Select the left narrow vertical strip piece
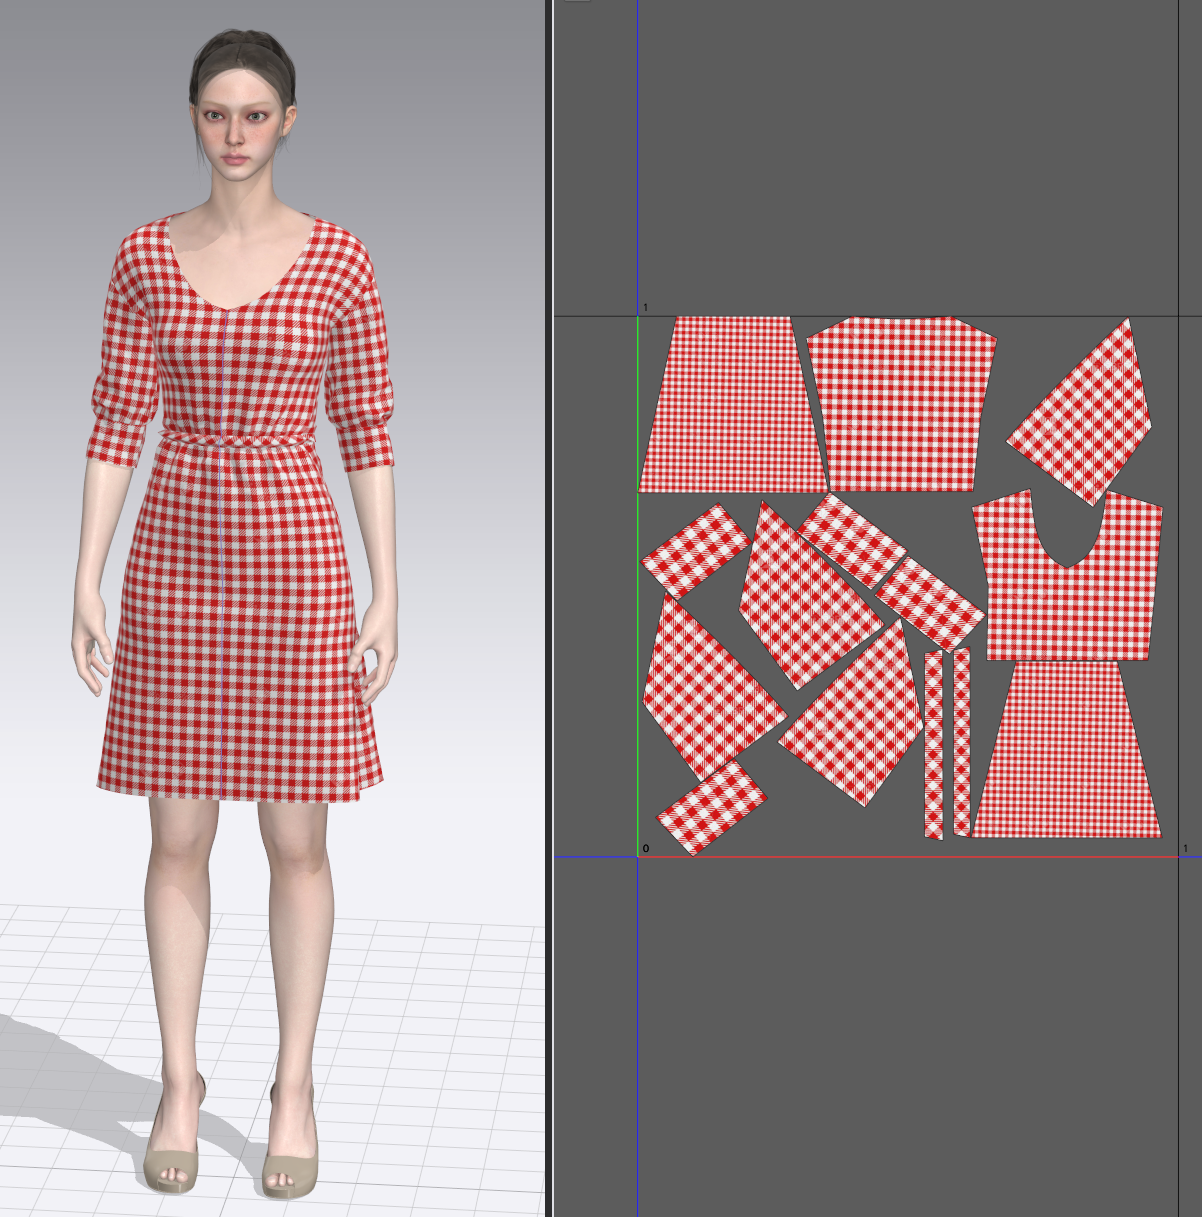The height and width of the screenshot is (1217, 1202). pos(934,745)
